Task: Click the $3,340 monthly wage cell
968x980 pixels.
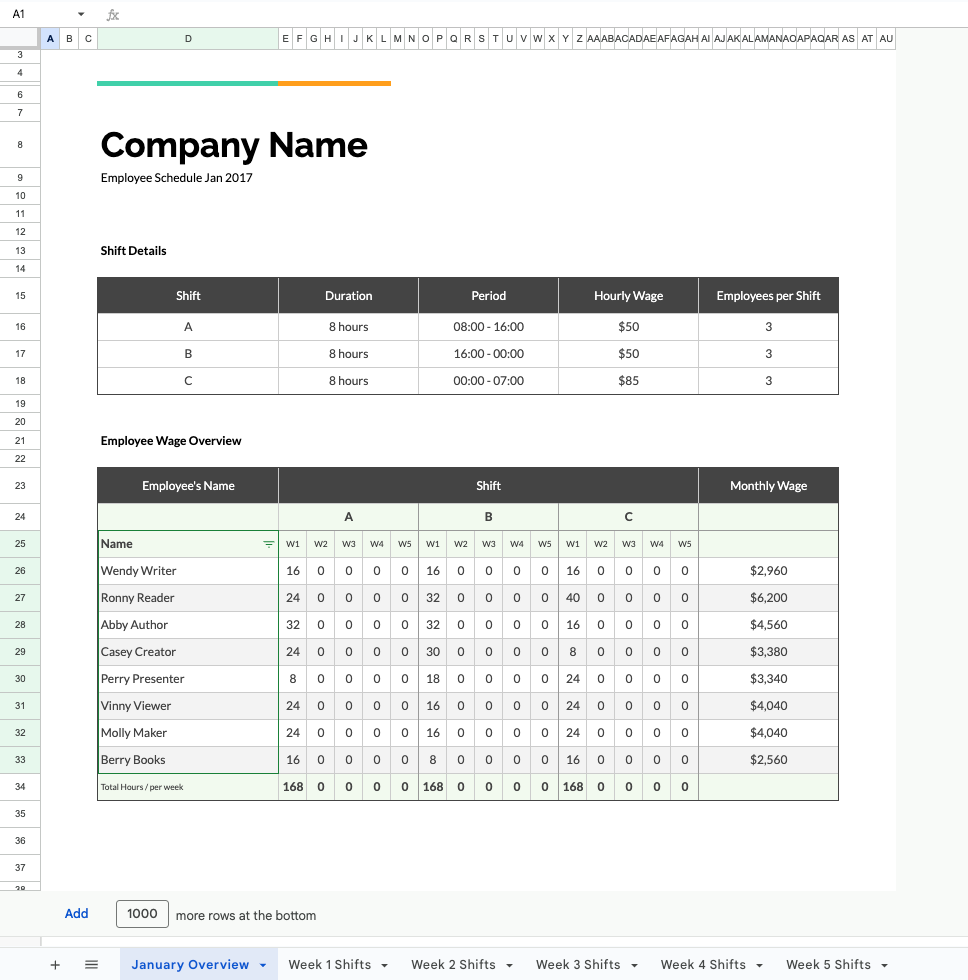Action: coord(768,679)
